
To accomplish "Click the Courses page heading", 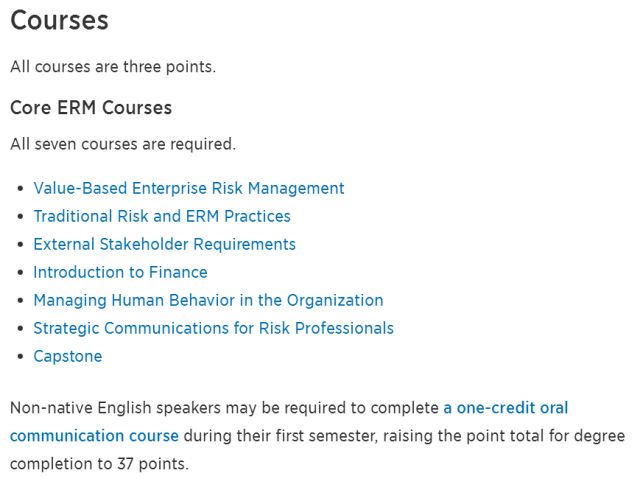I will 59,20.
